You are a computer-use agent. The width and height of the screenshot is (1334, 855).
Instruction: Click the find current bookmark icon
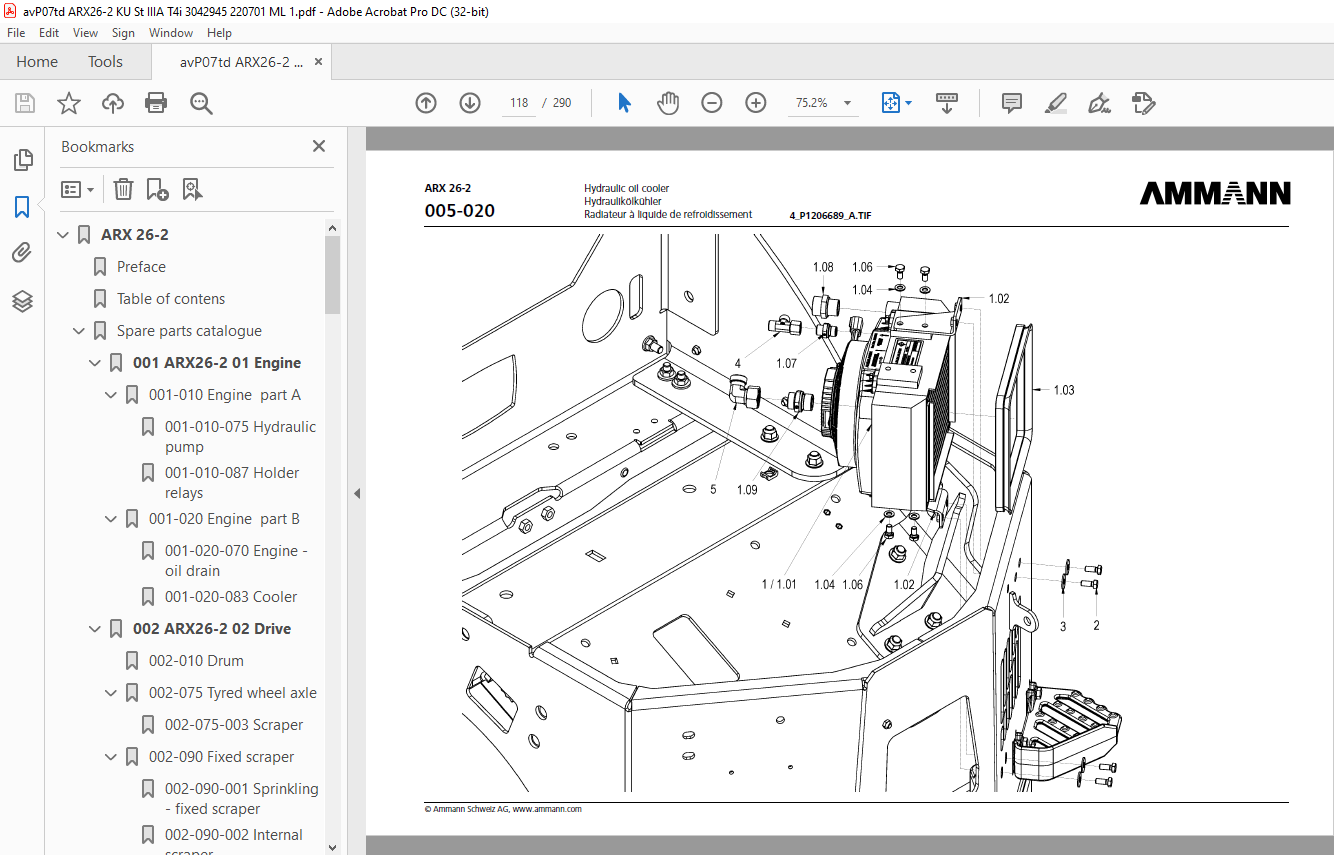192,189
